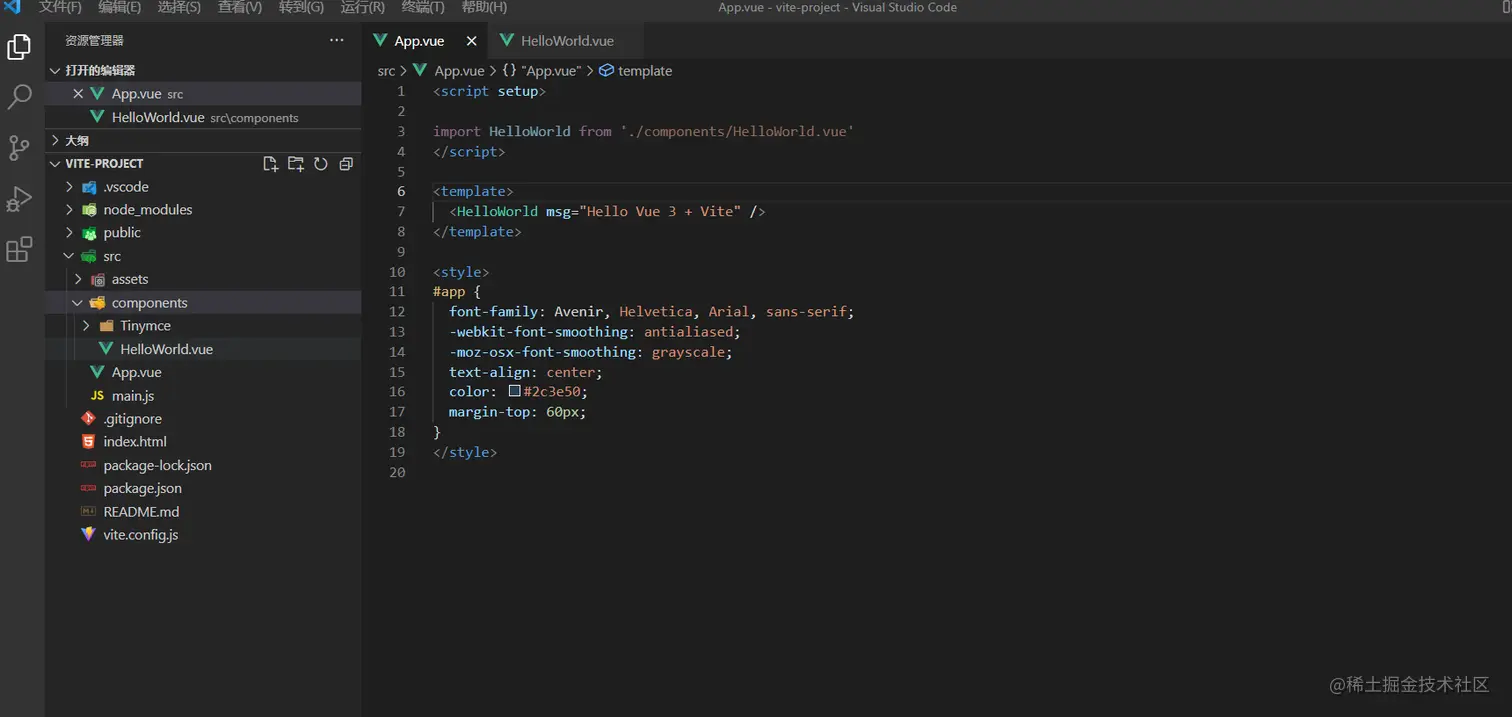Create a new file in VITE-PROJECT
Screen dimensions: 1512x717
pos(270,164)
